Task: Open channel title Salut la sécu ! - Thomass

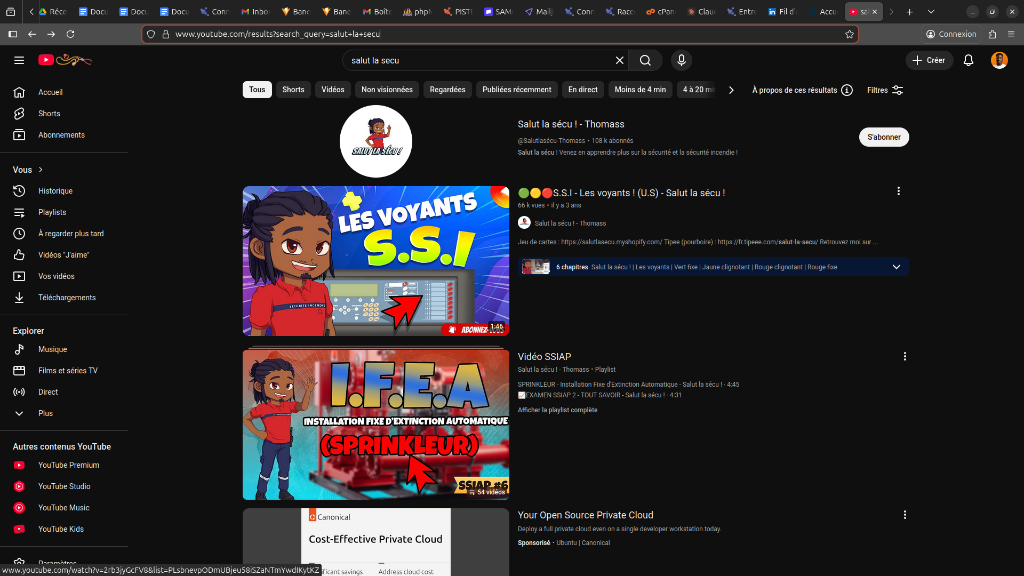Action: (x=571, y=124)
